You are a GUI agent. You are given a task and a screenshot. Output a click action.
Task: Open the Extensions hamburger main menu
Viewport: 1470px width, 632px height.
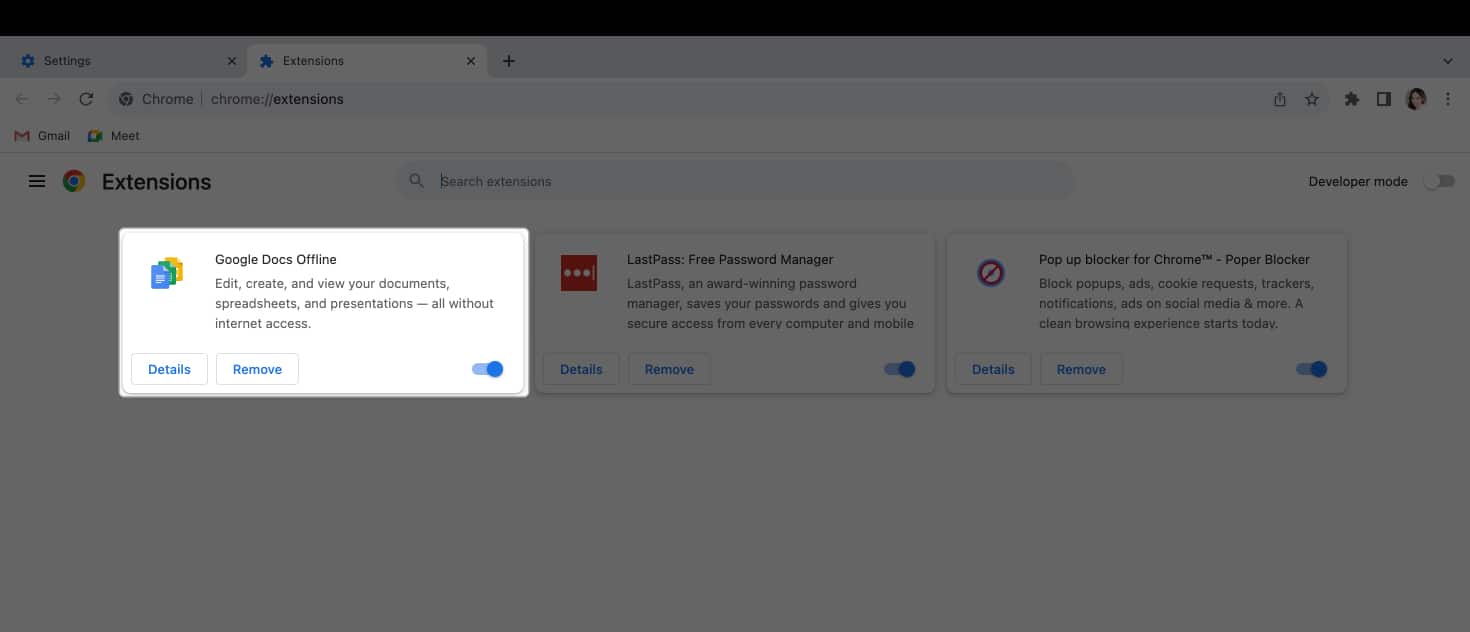tap(37, 181)
